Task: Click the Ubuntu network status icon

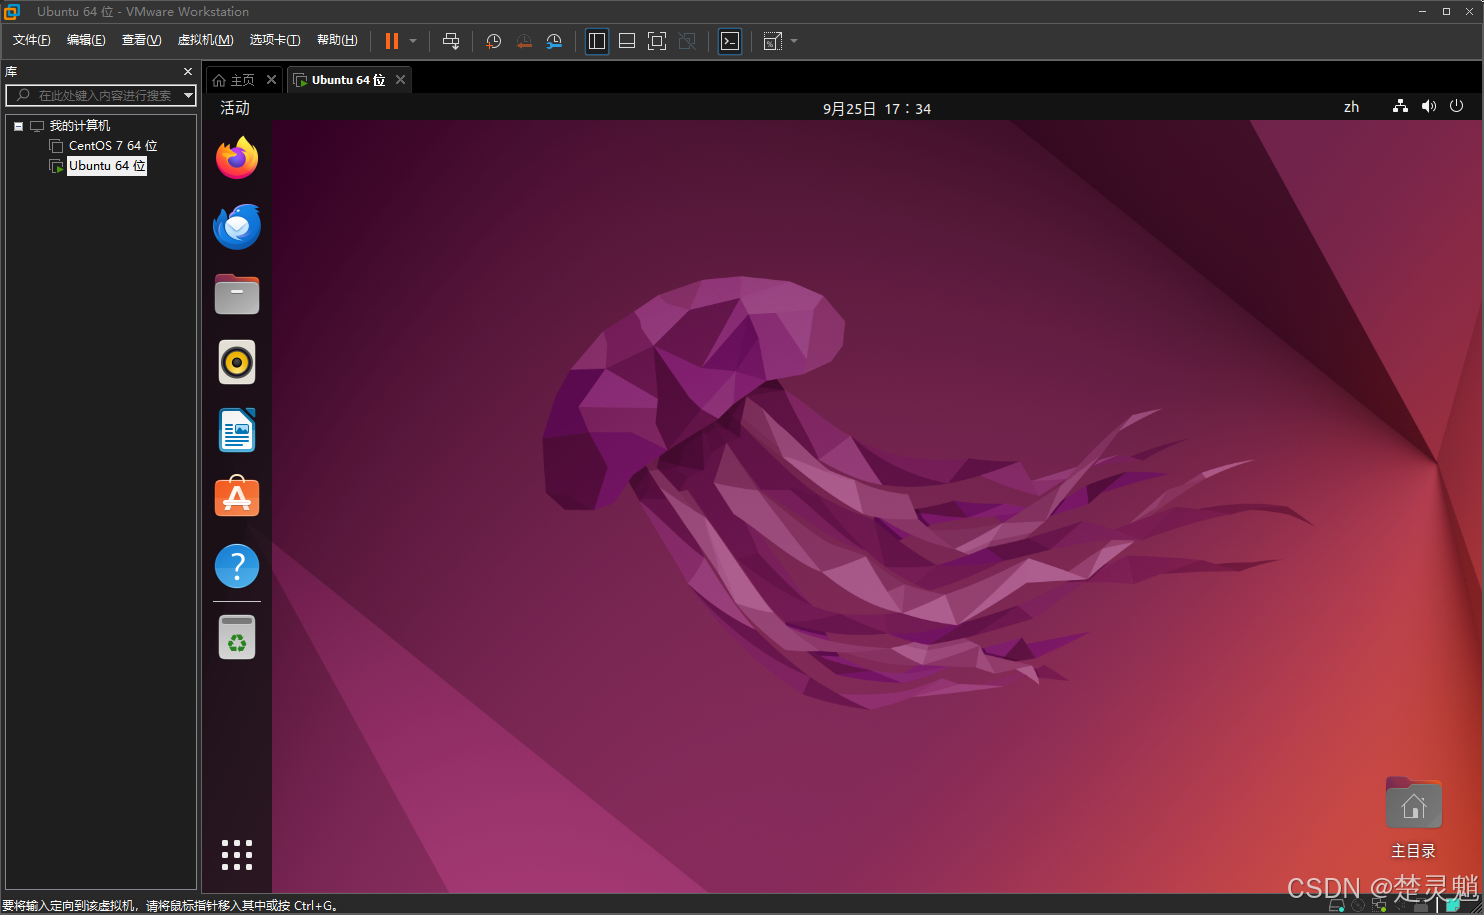Action: [x=1400, y=106]
